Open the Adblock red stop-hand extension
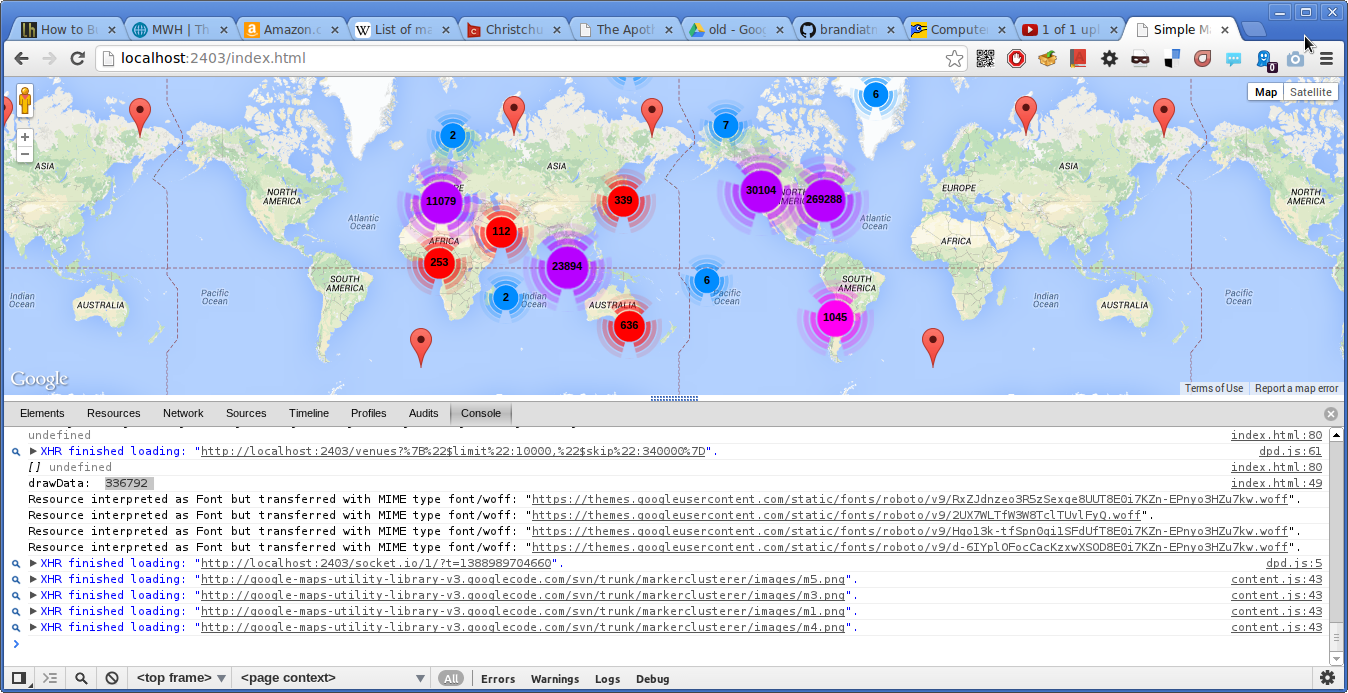This screenshot has width=1348, height=693. [1016, 59]
